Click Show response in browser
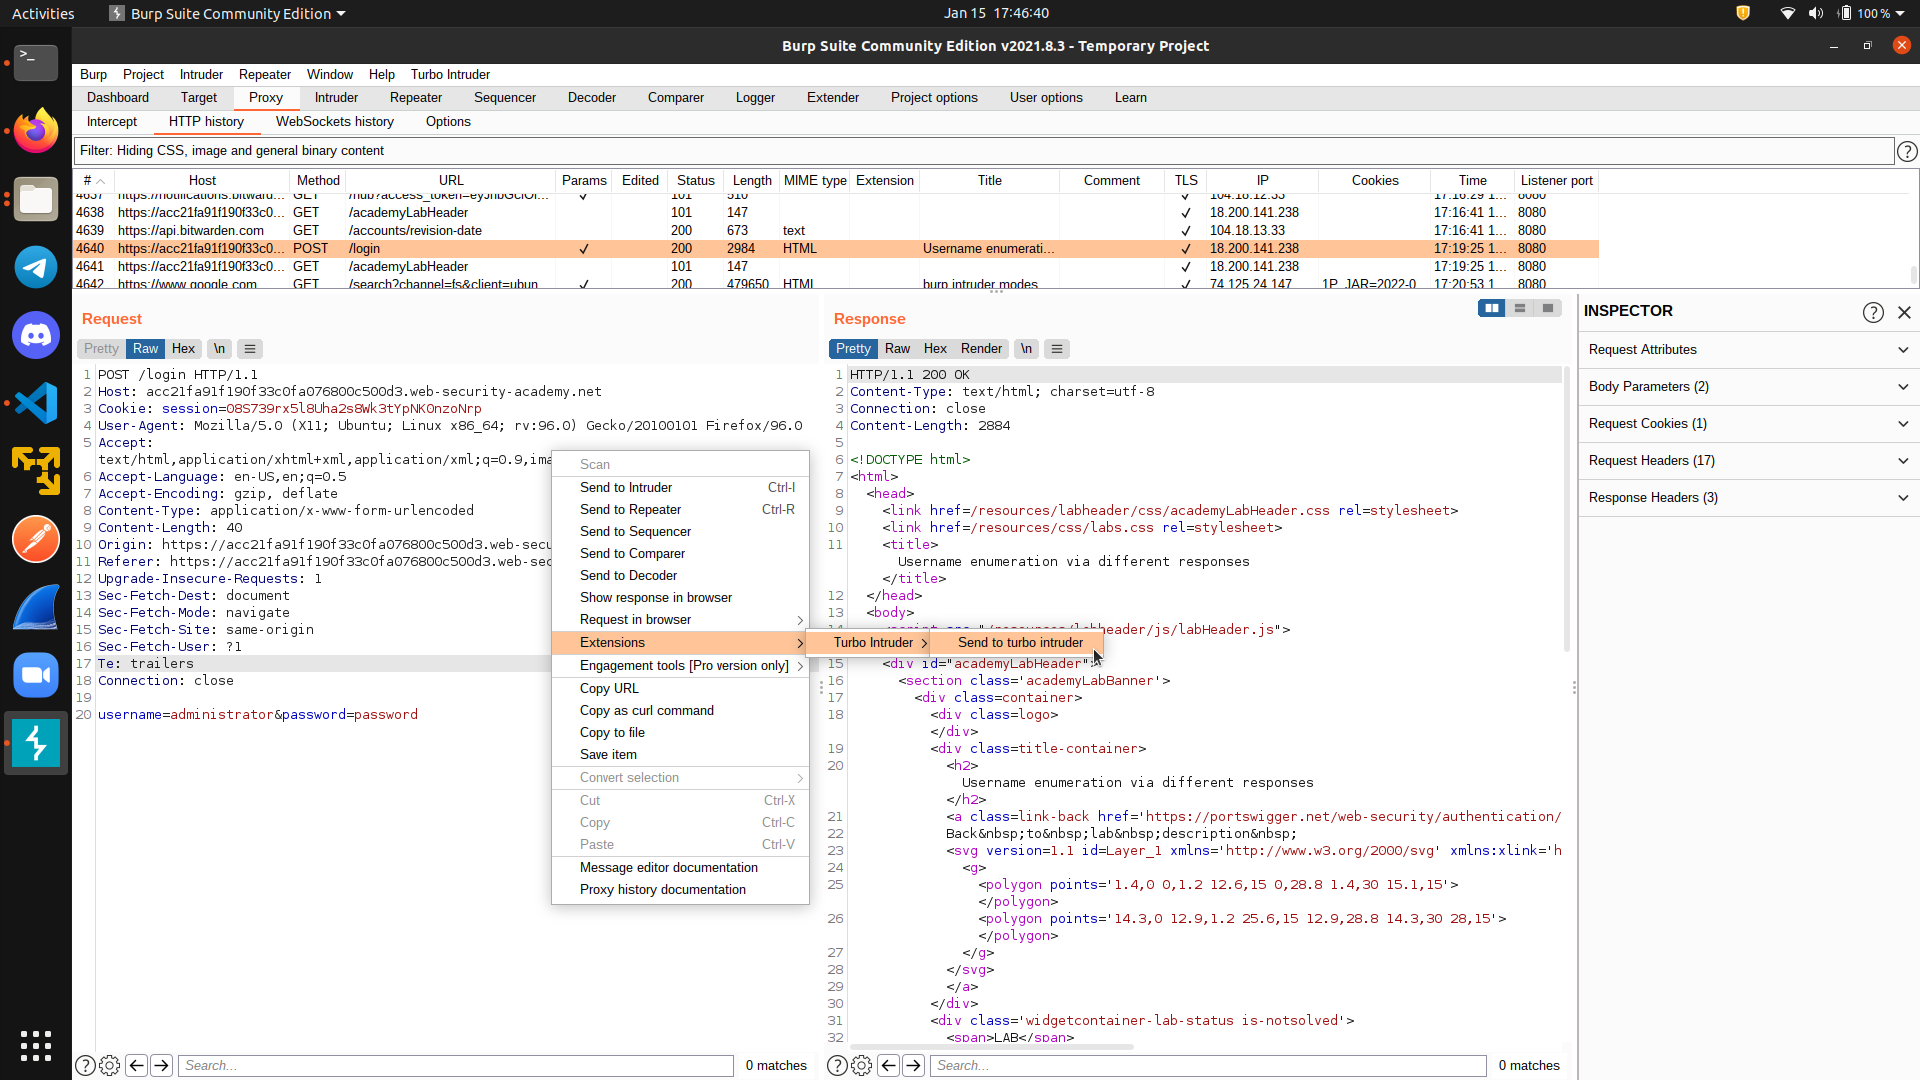 pos(680,598)
